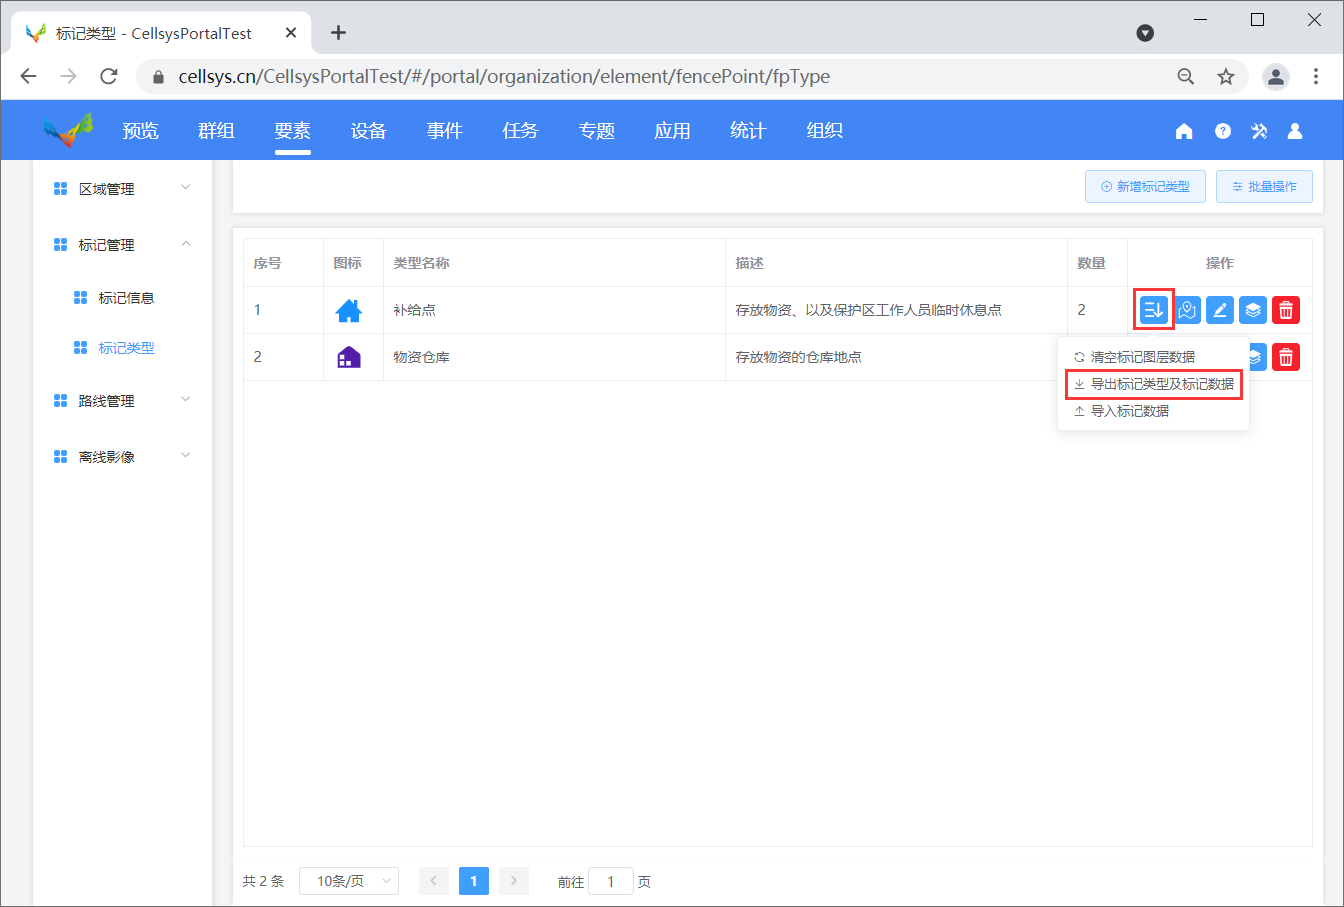Select page 1 in pagination
The width and height of the screenshot is (1344, 907).
474,881
